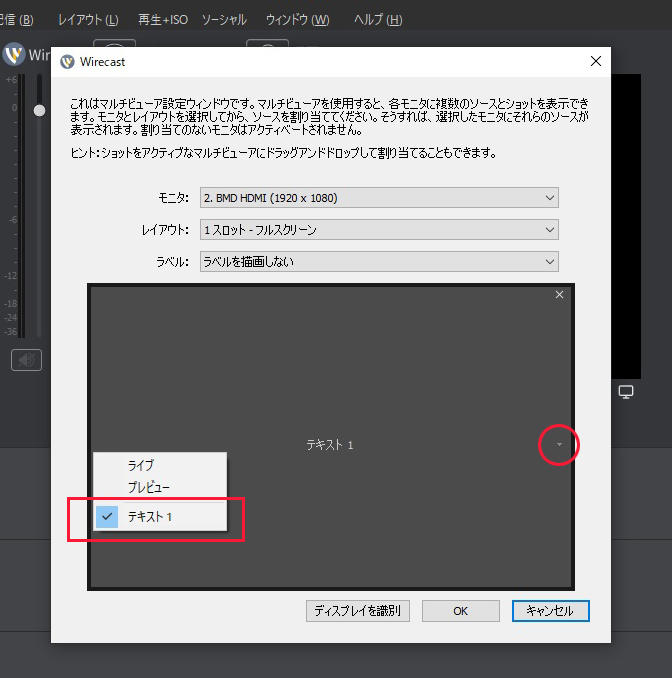Image resolution: width=672 pixels, height=678 pixels.
Task: Click the ディスプレイを識別 button
Action: [358, 611]
